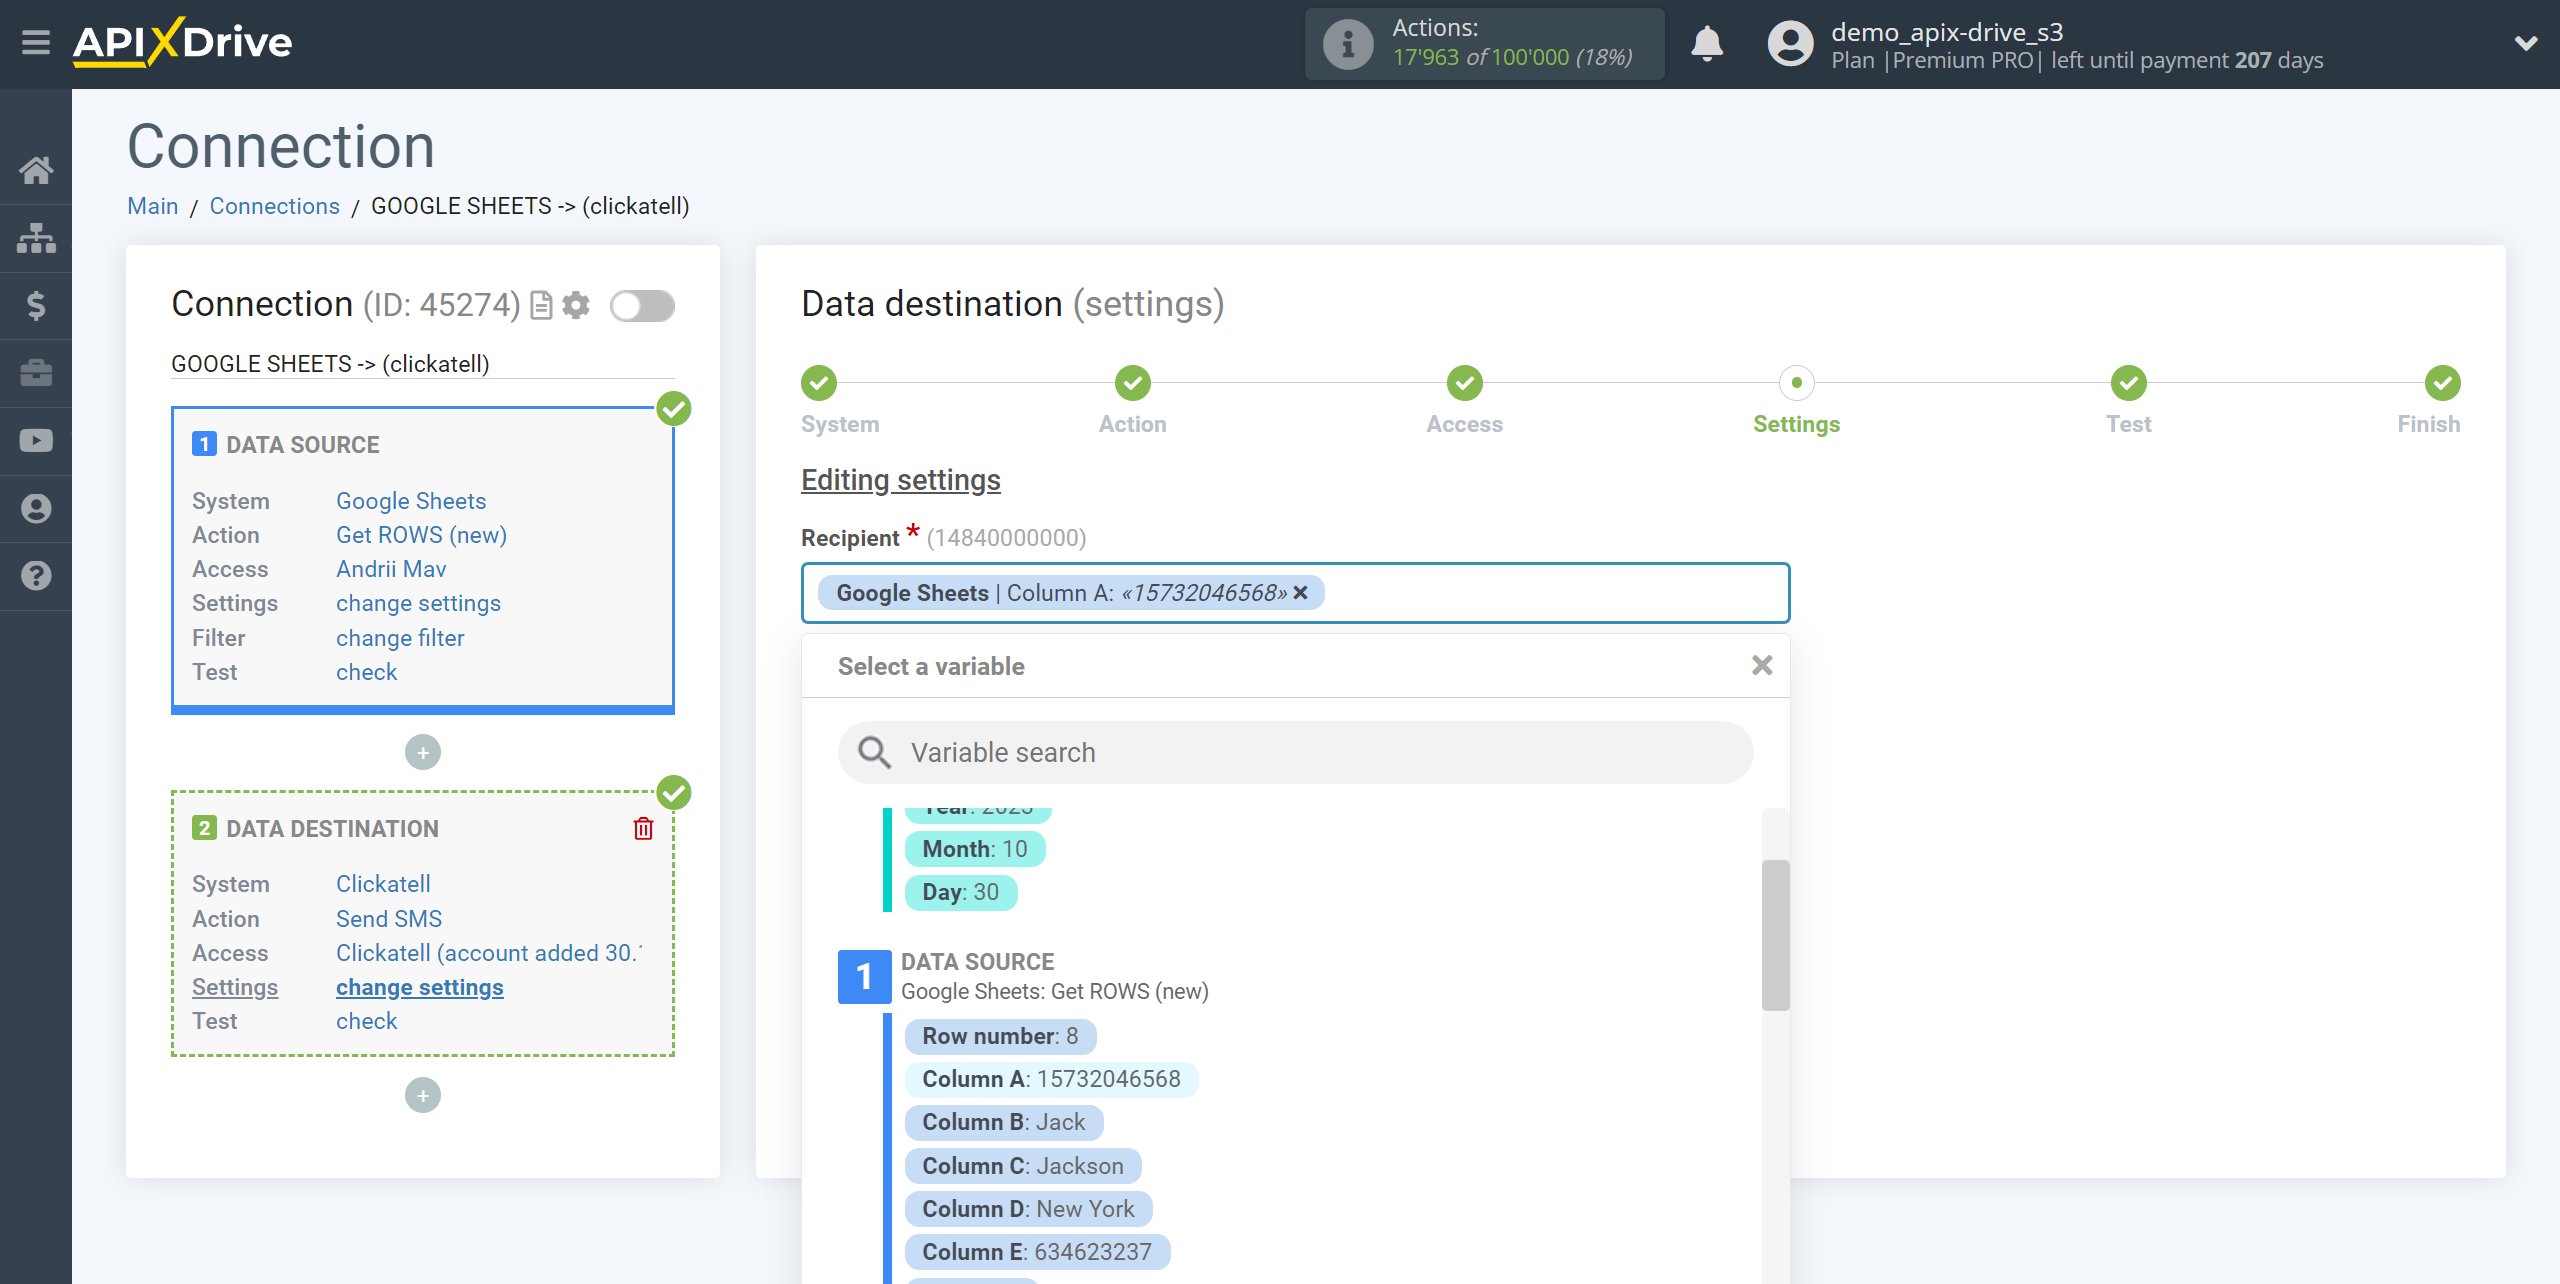2560x1284 pixels.
Task: Select the Column D: New York variable
Action: [x=1028, y=1209]
